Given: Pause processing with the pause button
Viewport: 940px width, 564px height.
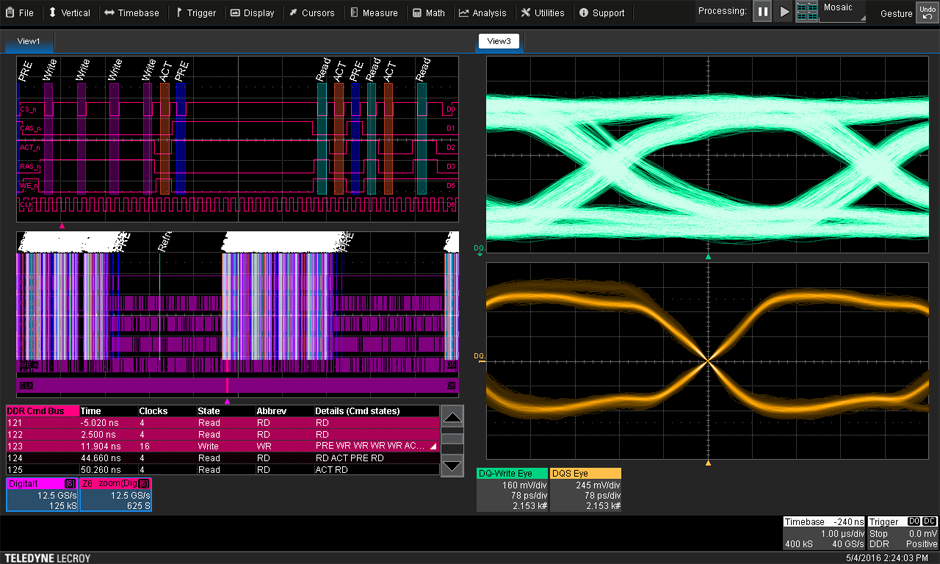Looking at the screenshot, I should tap(762, 12).
